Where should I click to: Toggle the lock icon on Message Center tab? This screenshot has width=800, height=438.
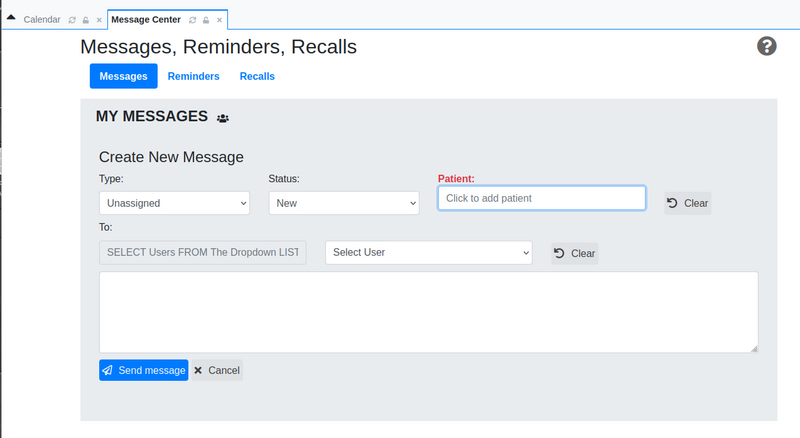pos(206,20)
